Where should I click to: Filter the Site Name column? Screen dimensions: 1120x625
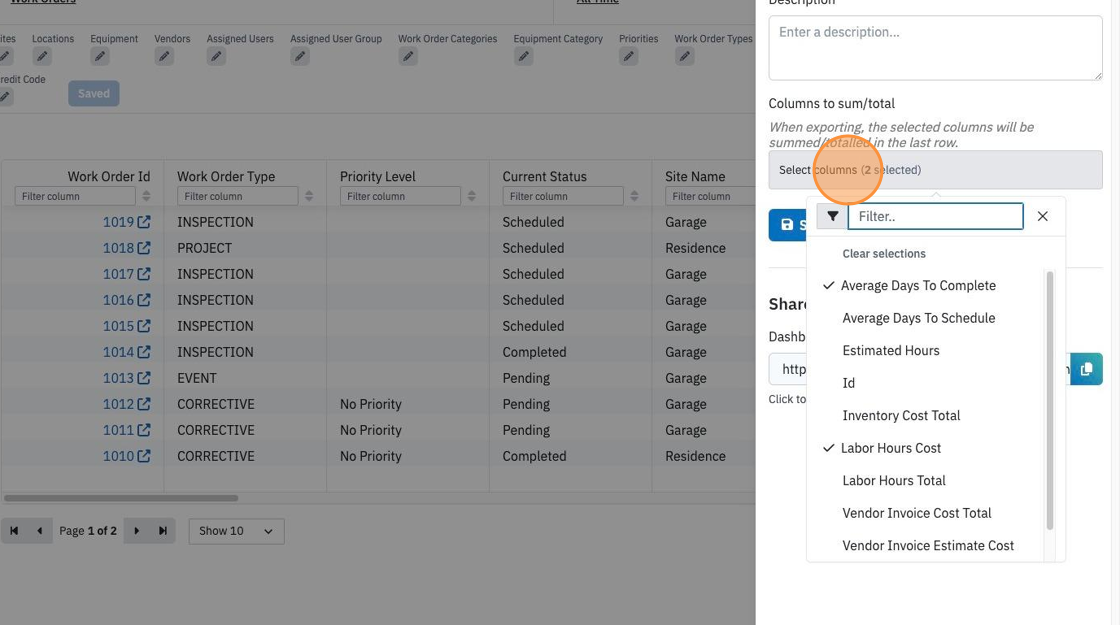click(711, 196)
